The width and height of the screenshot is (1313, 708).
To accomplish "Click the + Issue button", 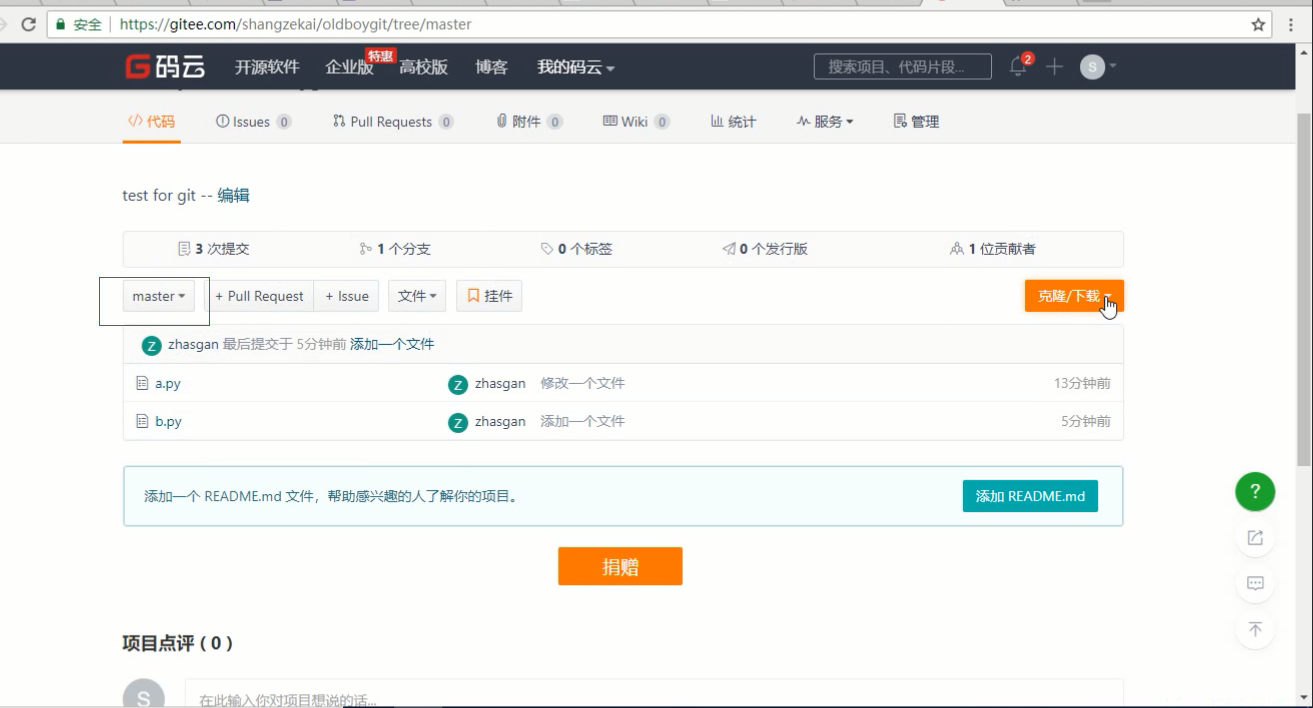I will (x=347, y=296).
